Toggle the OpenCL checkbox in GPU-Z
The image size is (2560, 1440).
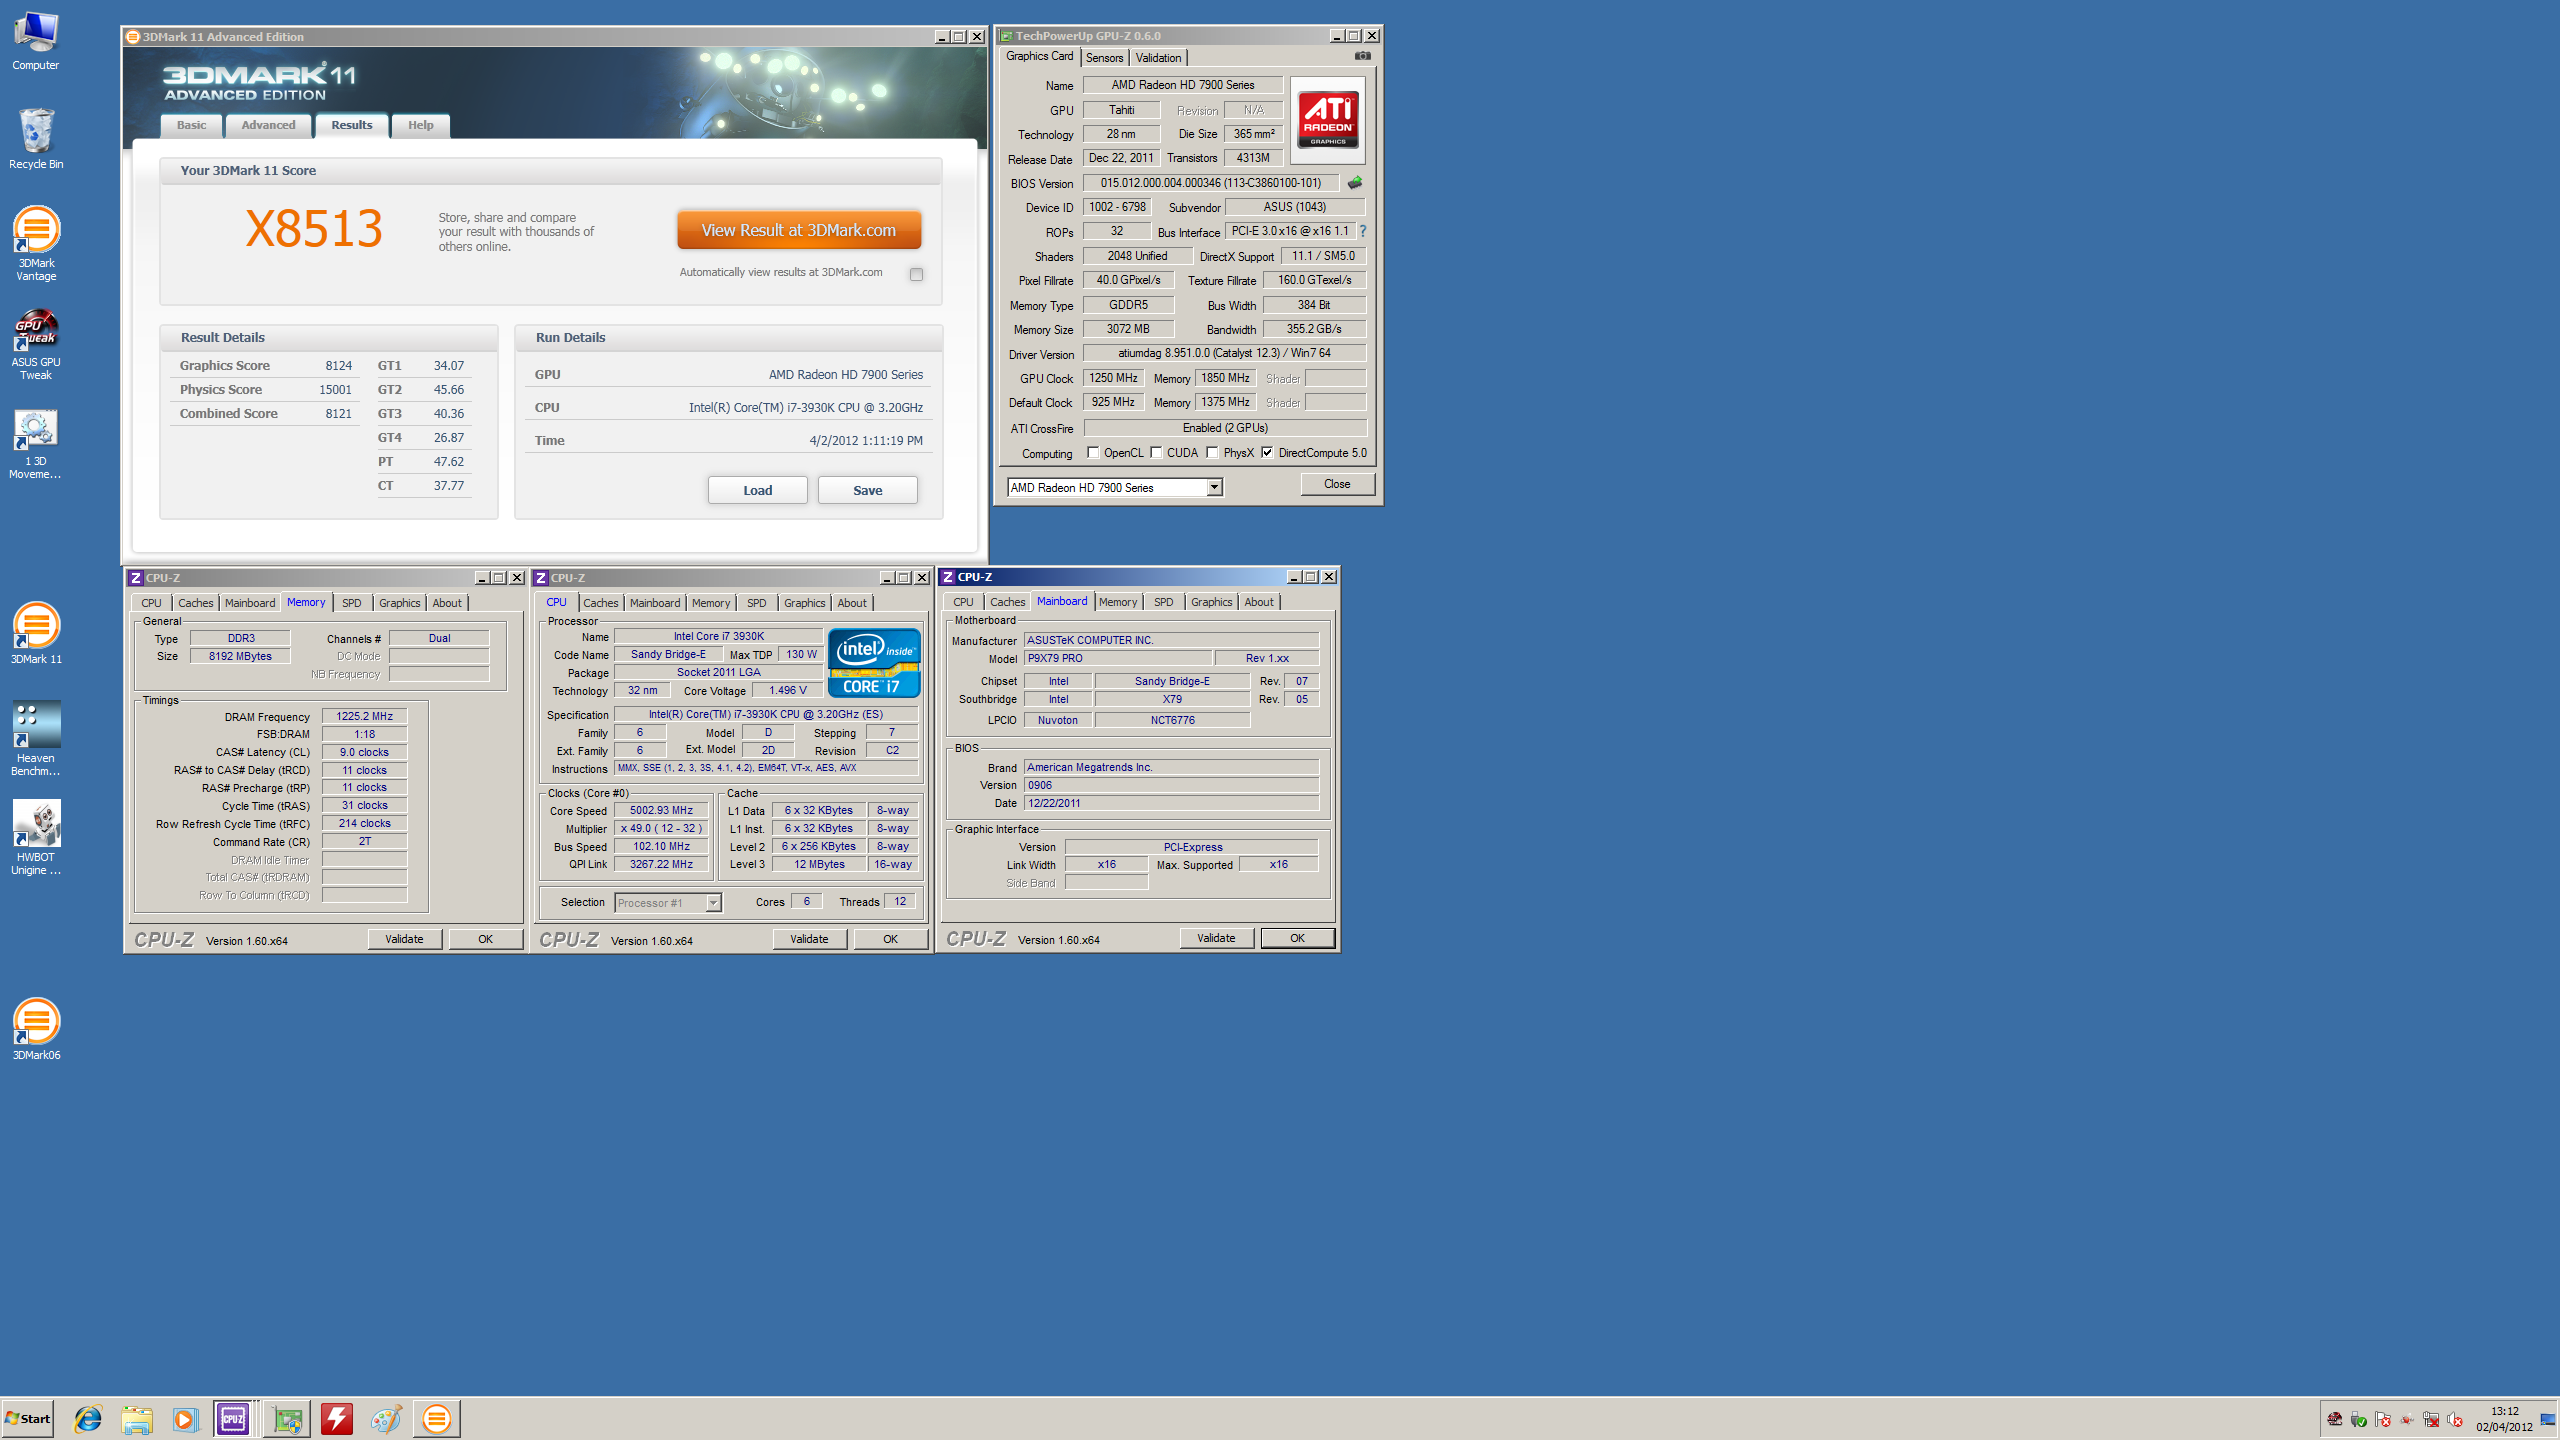coord(1093,453)
